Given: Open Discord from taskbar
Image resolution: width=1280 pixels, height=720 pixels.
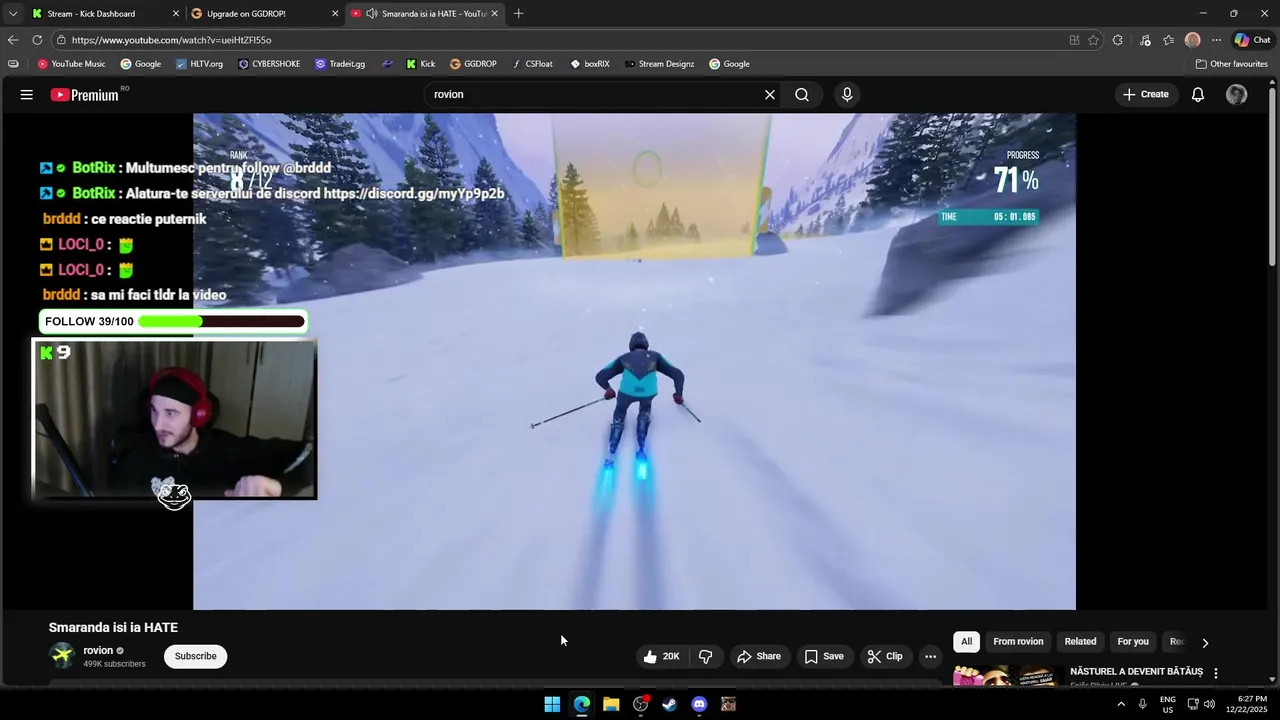Looking at the screenshot, I should click(x=699, y=704).
